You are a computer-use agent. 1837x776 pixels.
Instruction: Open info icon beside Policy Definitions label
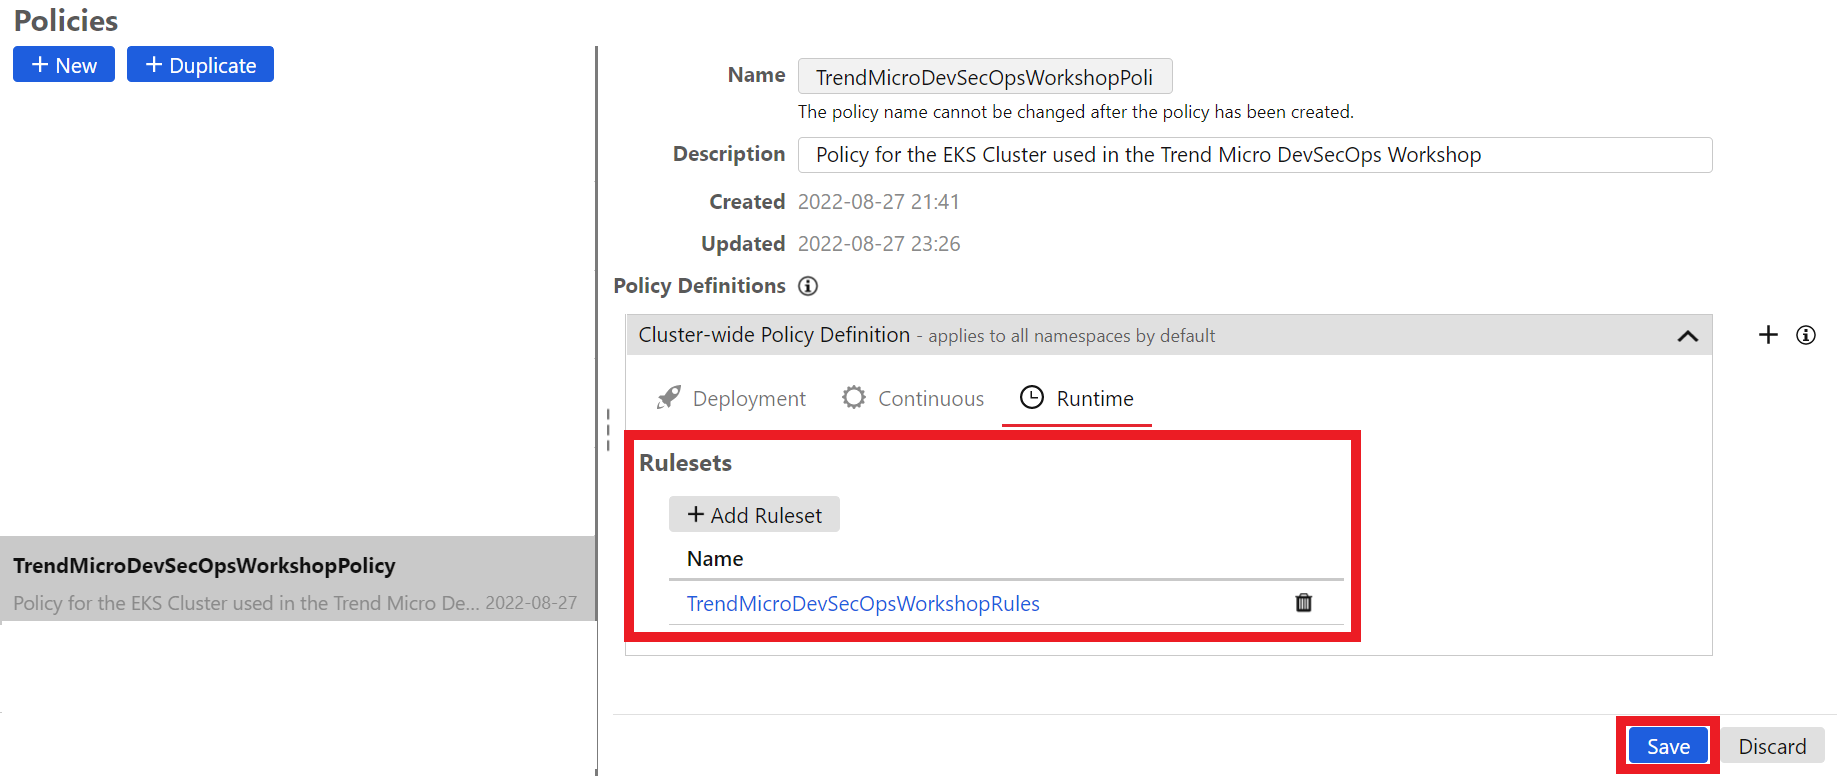[808, 286]
